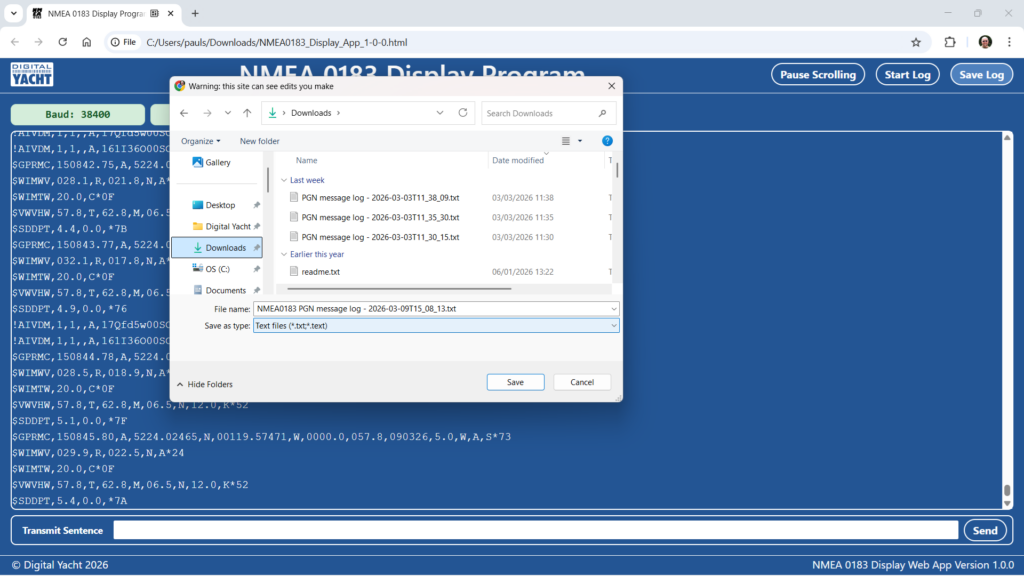
Task: Open the File name history dropdown arrow
Action: pyautogui.click(x=612, y=309)
